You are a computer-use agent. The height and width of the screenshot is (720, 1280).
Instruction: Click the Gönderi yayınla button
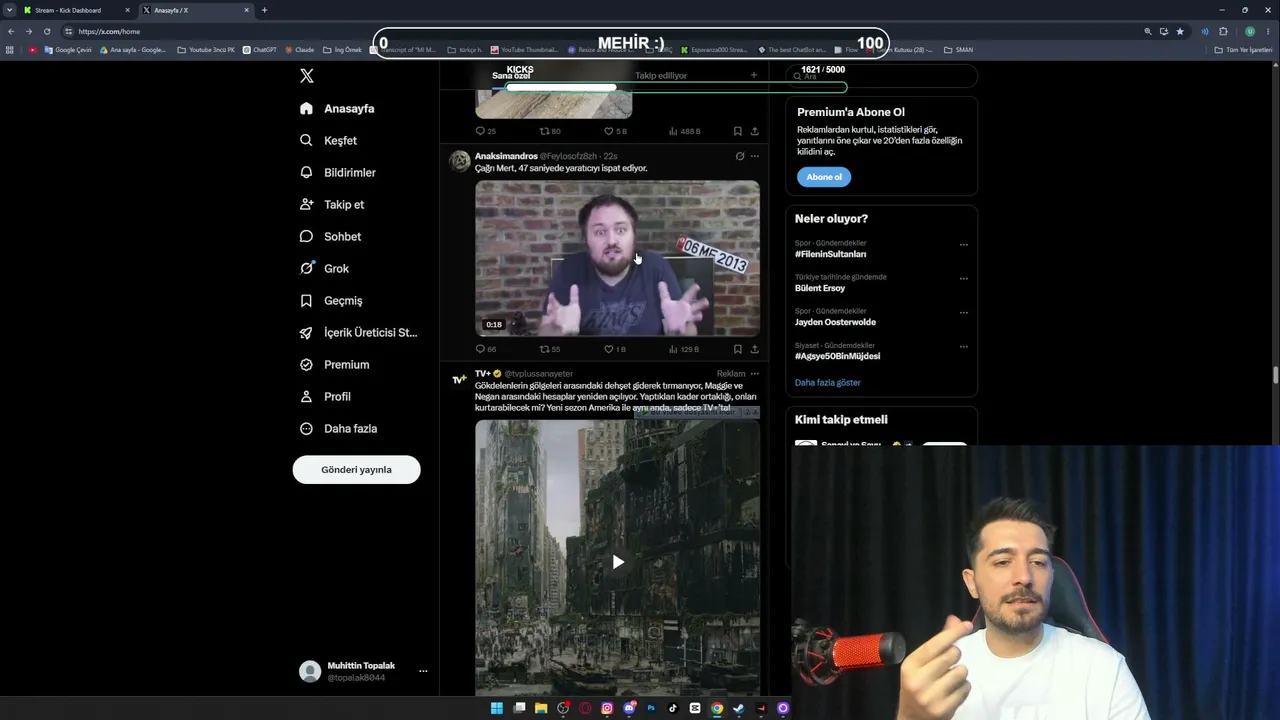click(x=356, y=469)
